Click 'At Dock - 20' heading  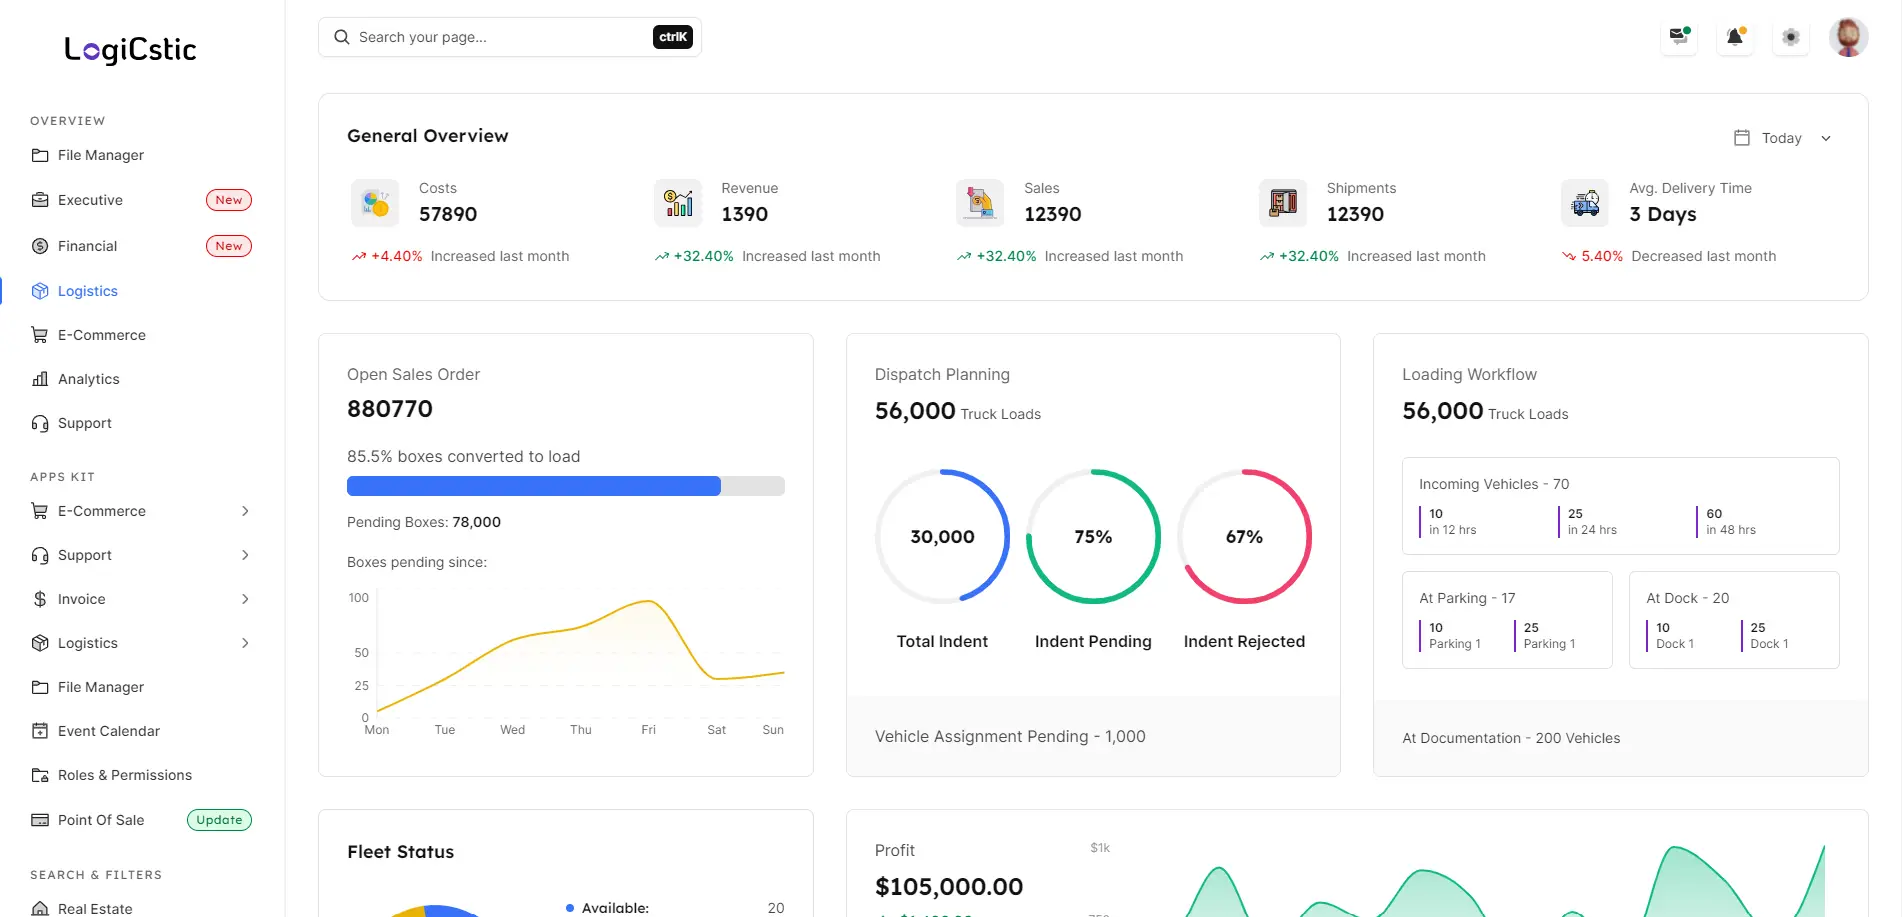(x=1688, y=598)
